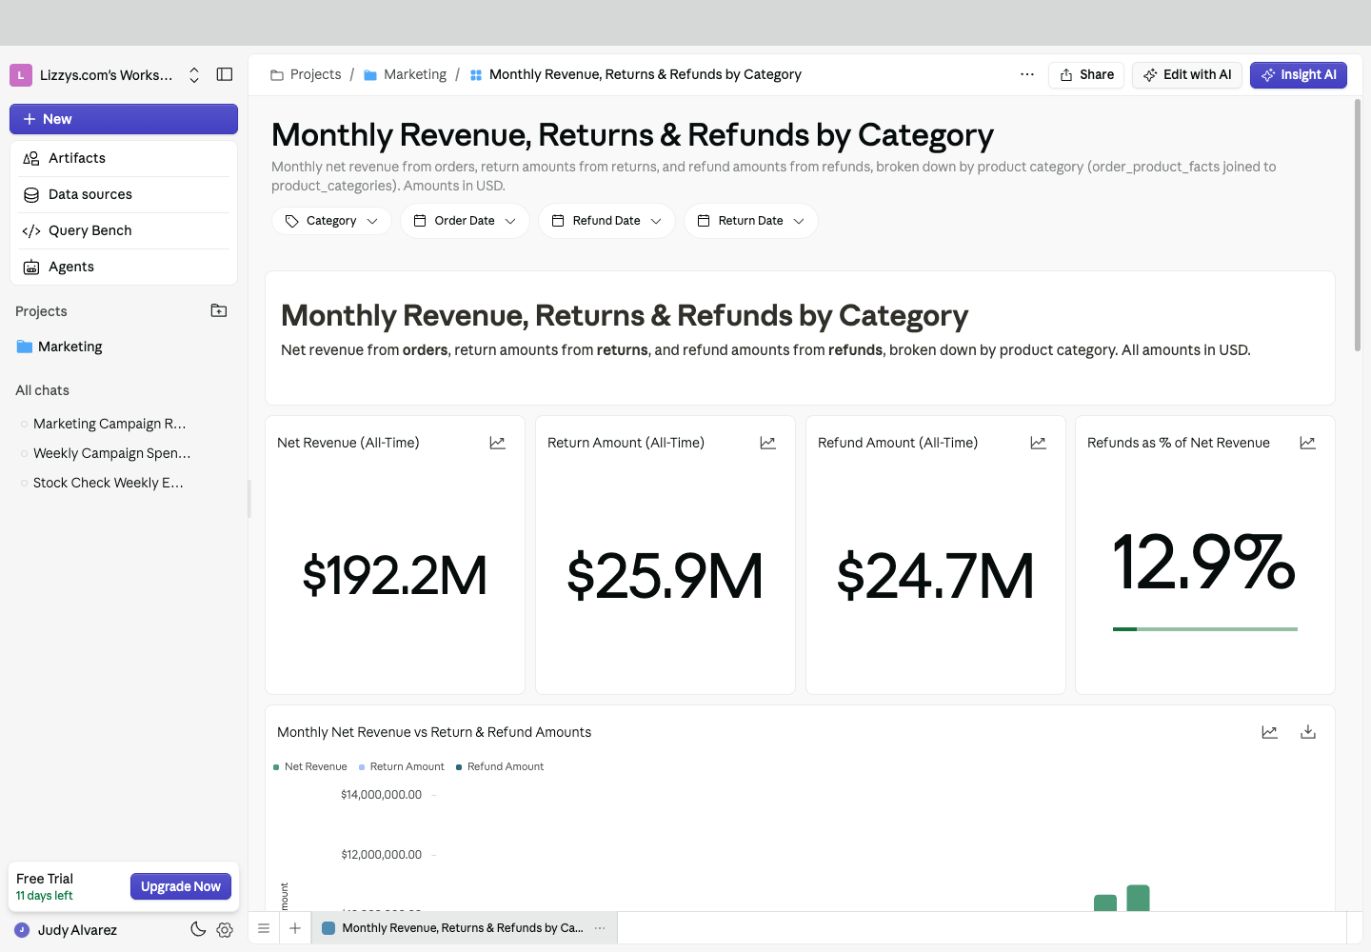This screenshot has height=952, width=1371.
Task: Click chart icon on Net Revenue card
Action: (x=497, y=443)
